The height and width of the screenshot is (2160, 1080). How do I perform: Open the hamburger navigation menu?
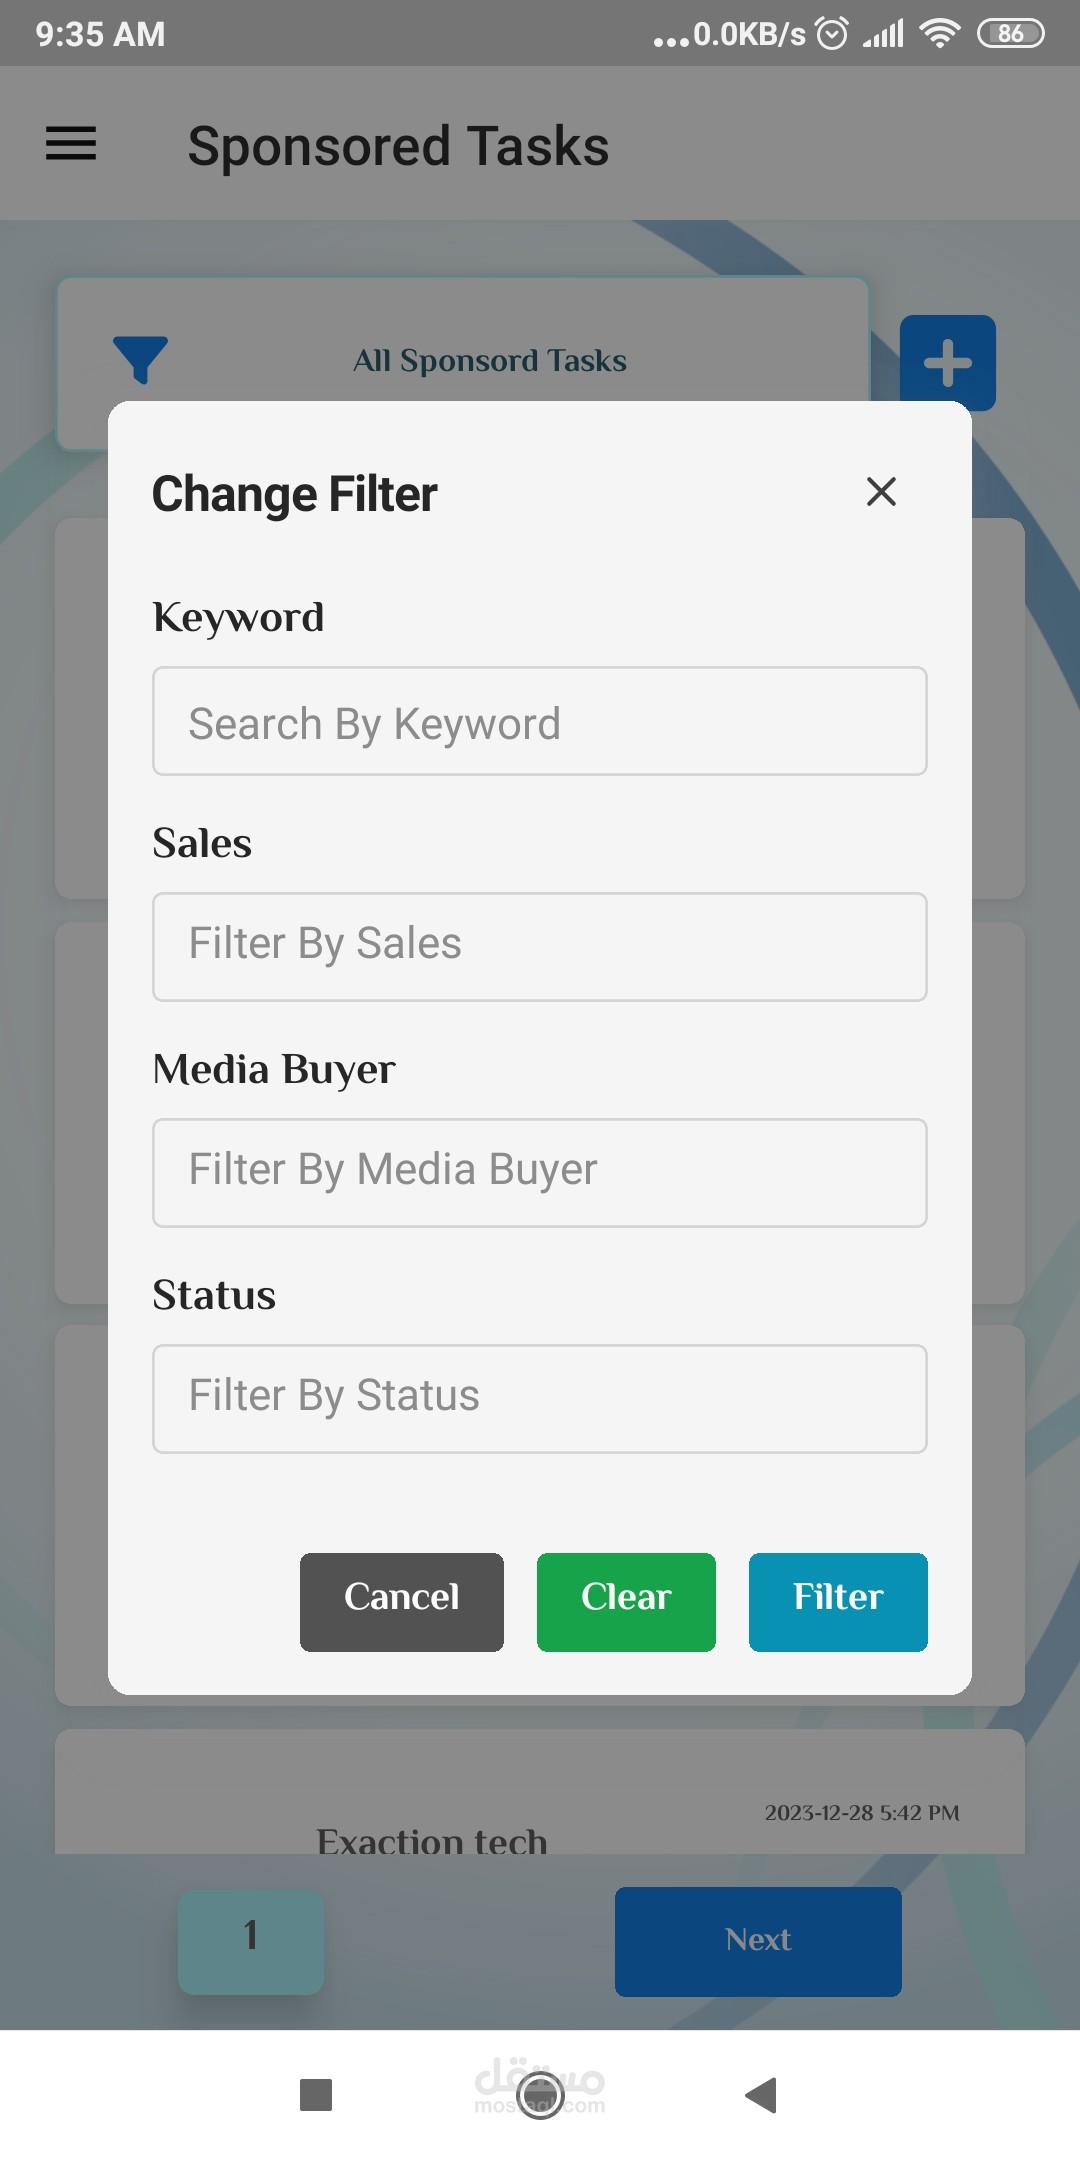[71, 144]
